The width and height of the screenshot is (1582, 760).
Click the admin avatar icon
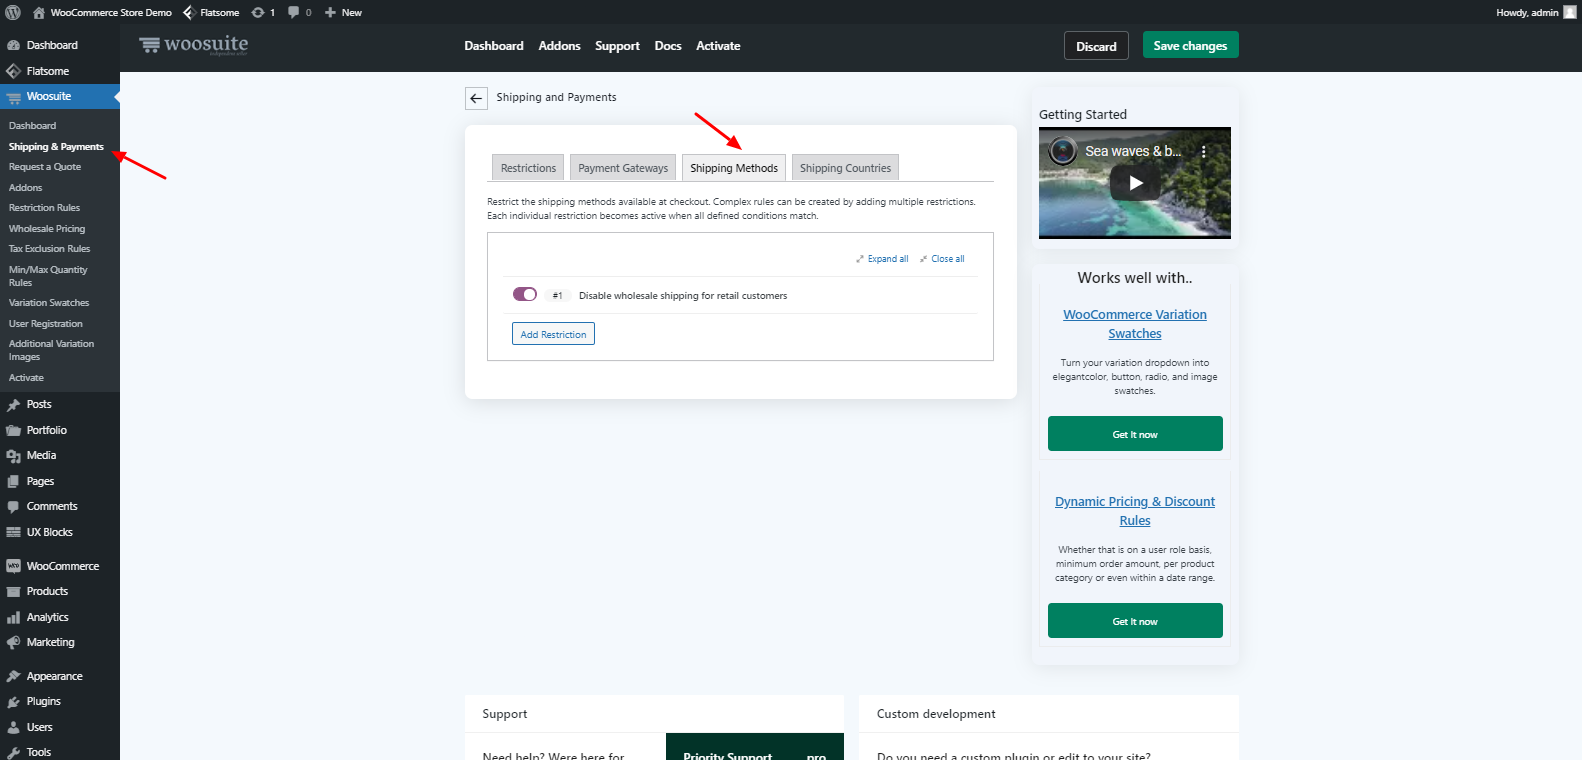(x=1569, y=12)
